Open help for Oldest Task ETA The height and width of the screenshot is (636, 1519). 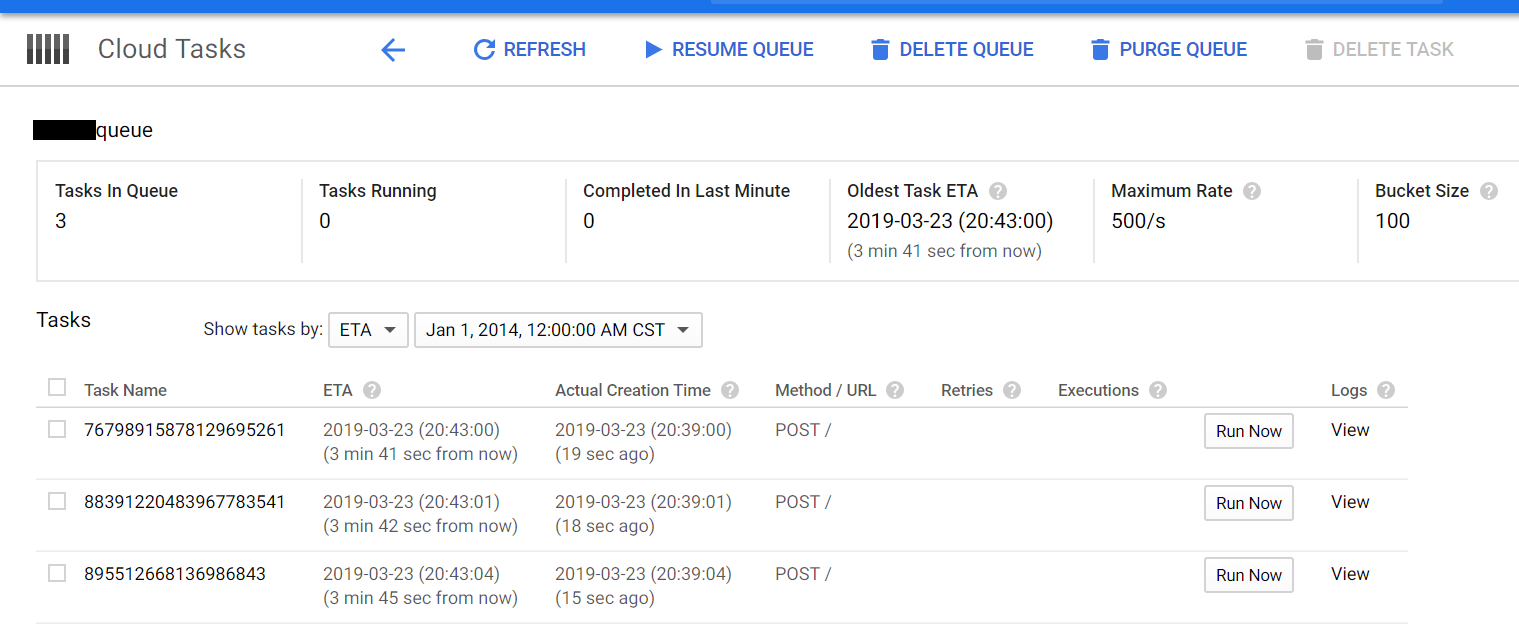tap(998, 191)
